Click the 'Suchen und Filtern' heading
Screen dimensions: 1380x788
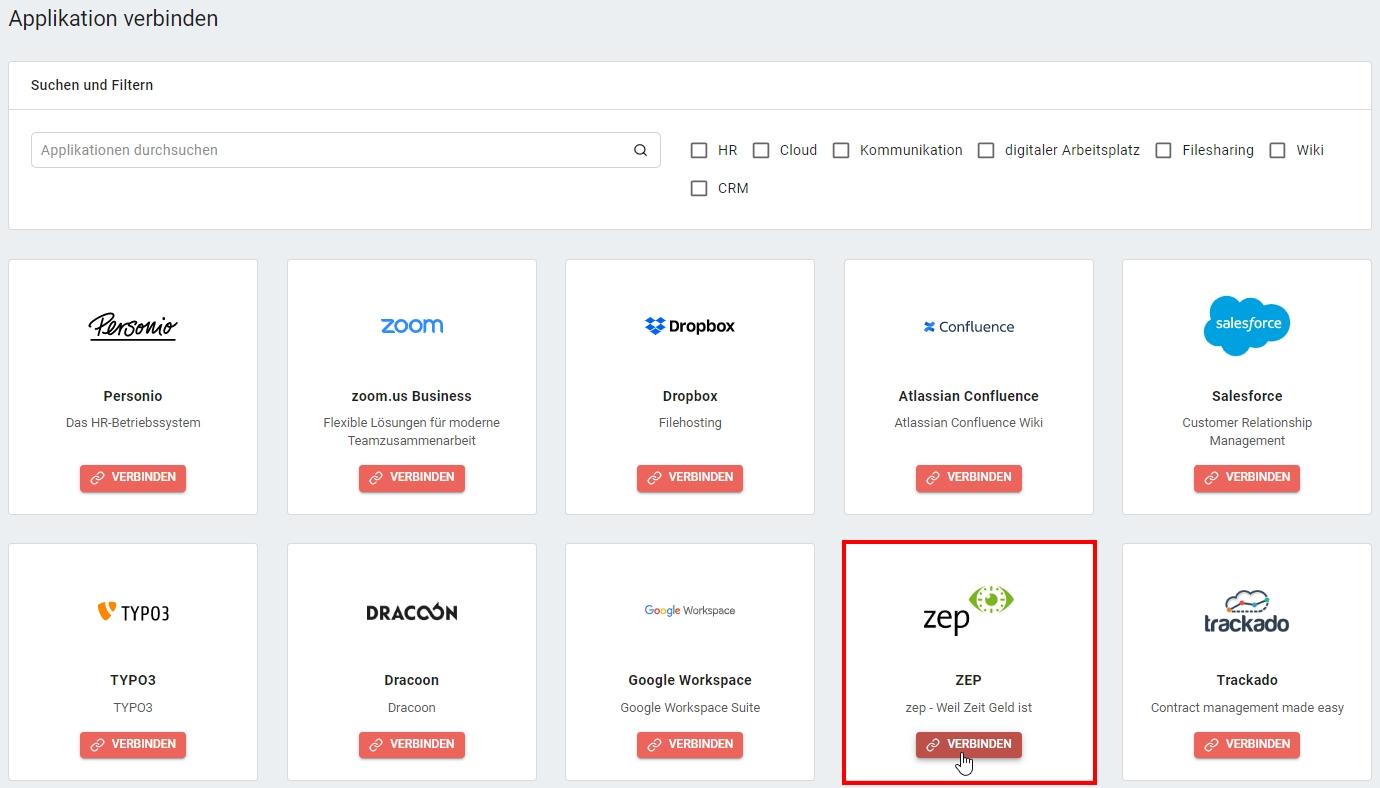tap(92, 85)
